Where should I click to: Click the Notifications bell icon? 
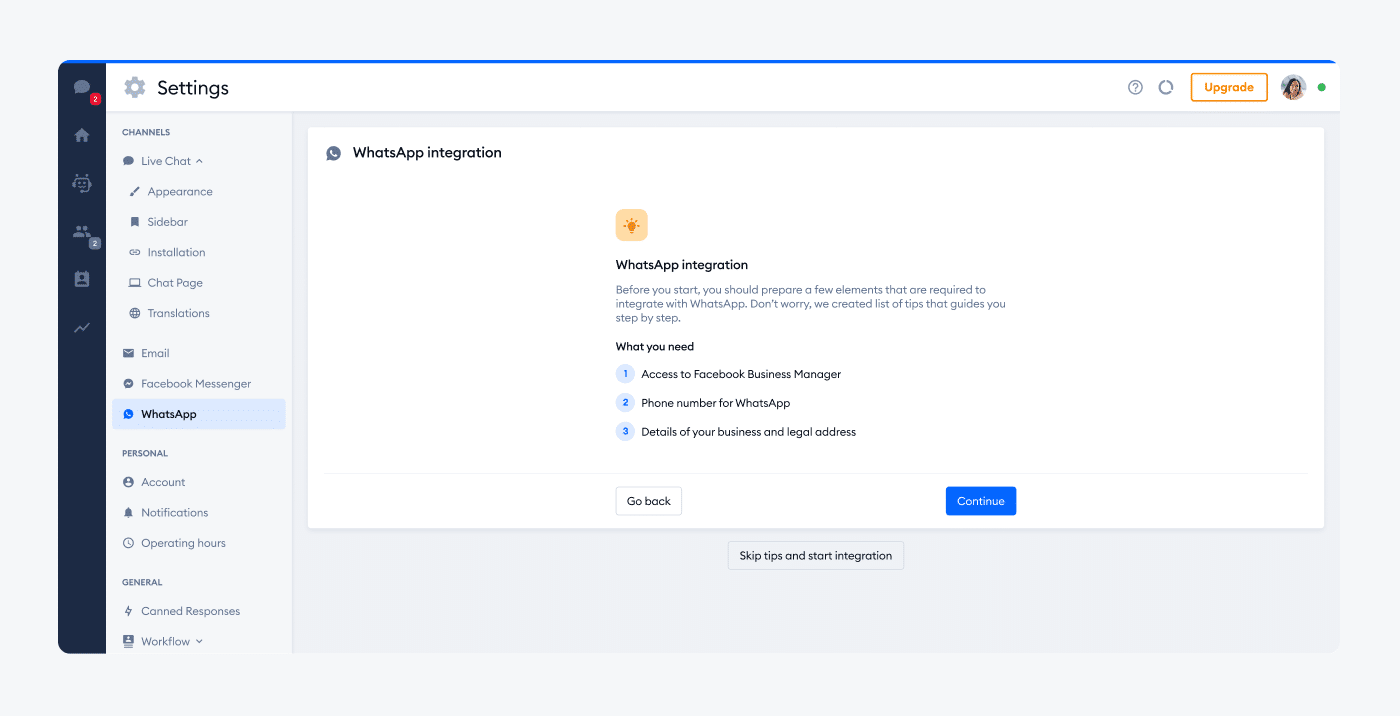tap(128, 513)
